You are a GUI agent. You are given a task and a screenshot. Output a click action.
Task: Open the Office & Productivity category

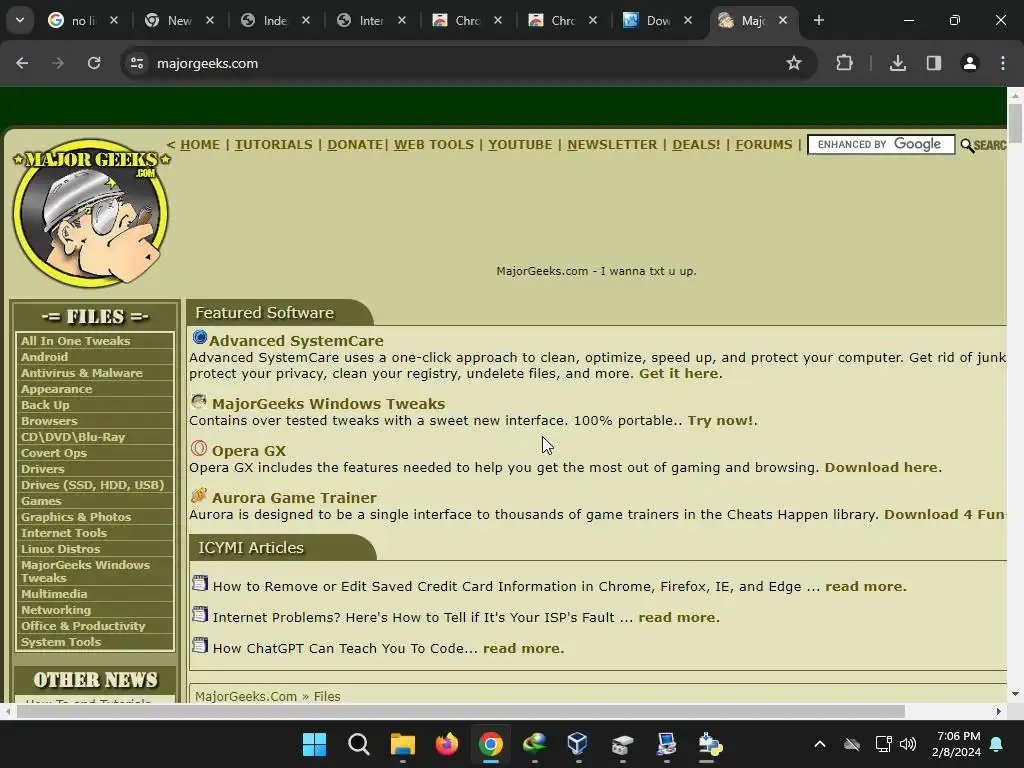point(83,626)
